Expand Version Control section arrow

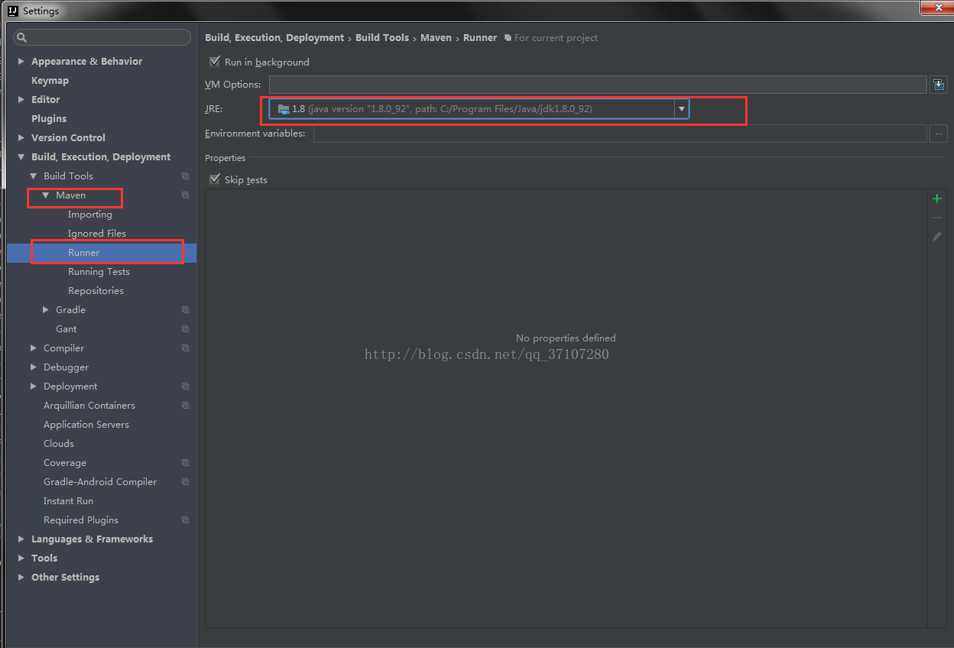[21, 138]
